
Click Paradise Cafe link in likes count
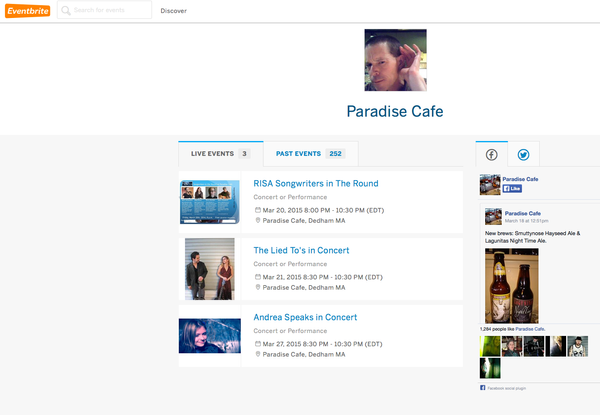(x=530, y=329)
